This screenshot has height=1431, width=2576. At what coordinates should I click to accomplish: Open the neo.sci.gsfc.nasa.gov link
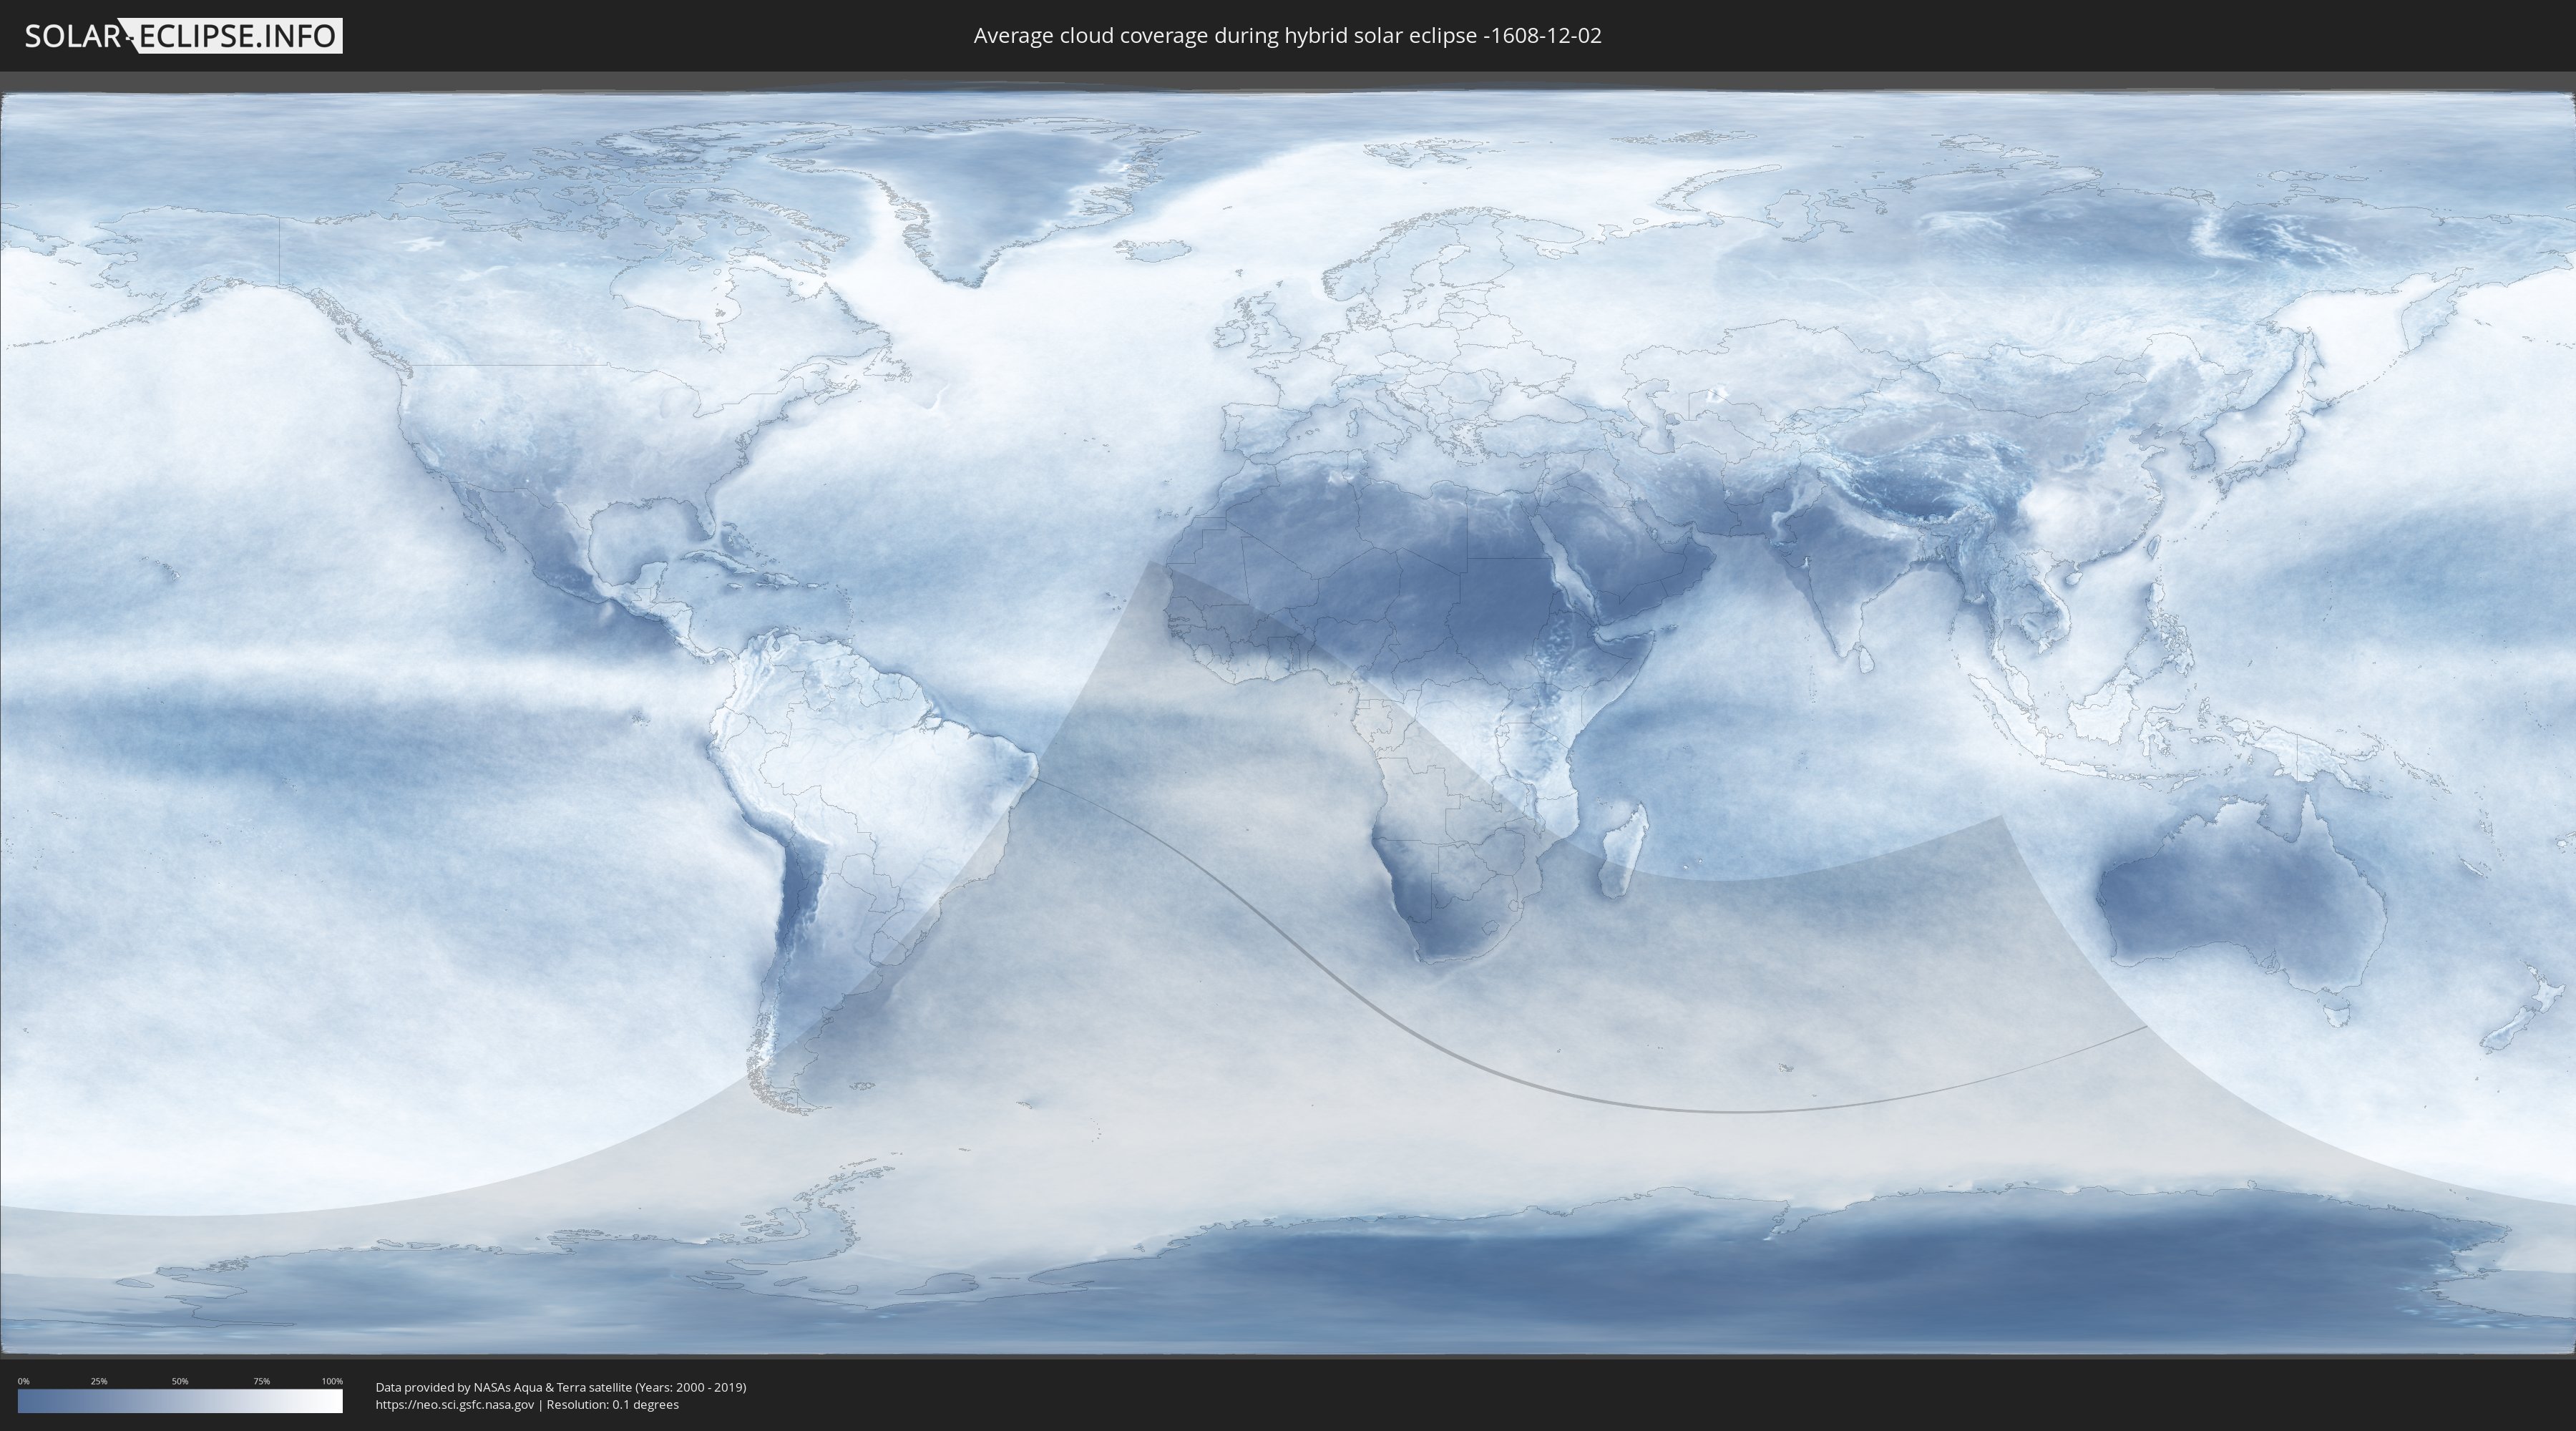click(454, 1405)
